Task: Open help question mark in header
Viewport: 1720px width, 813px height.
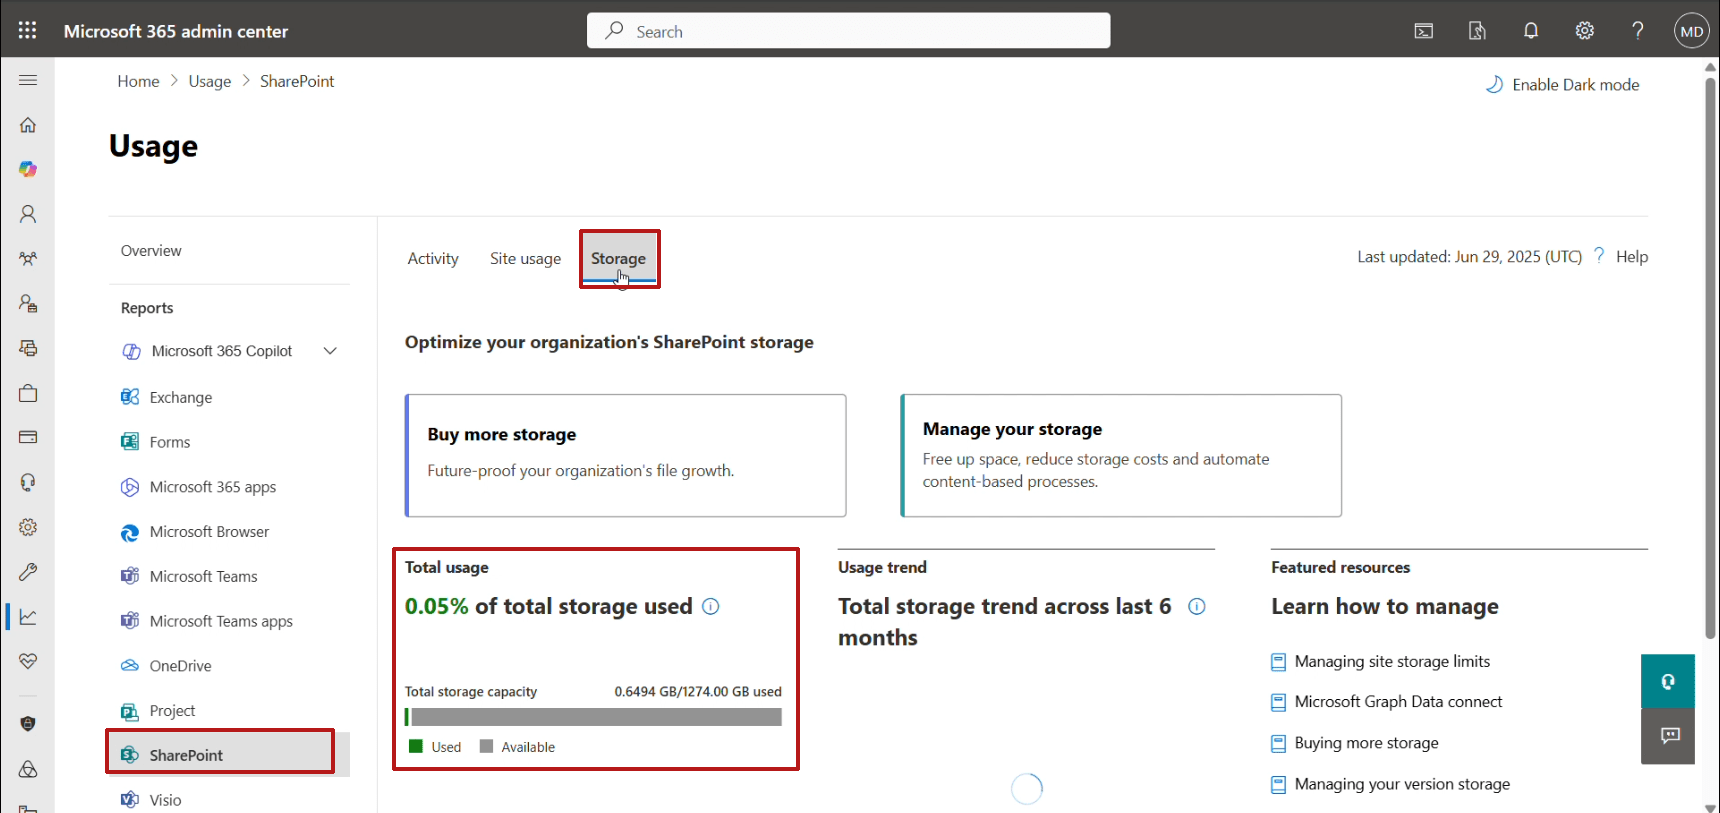Action: click(1638, 31)
